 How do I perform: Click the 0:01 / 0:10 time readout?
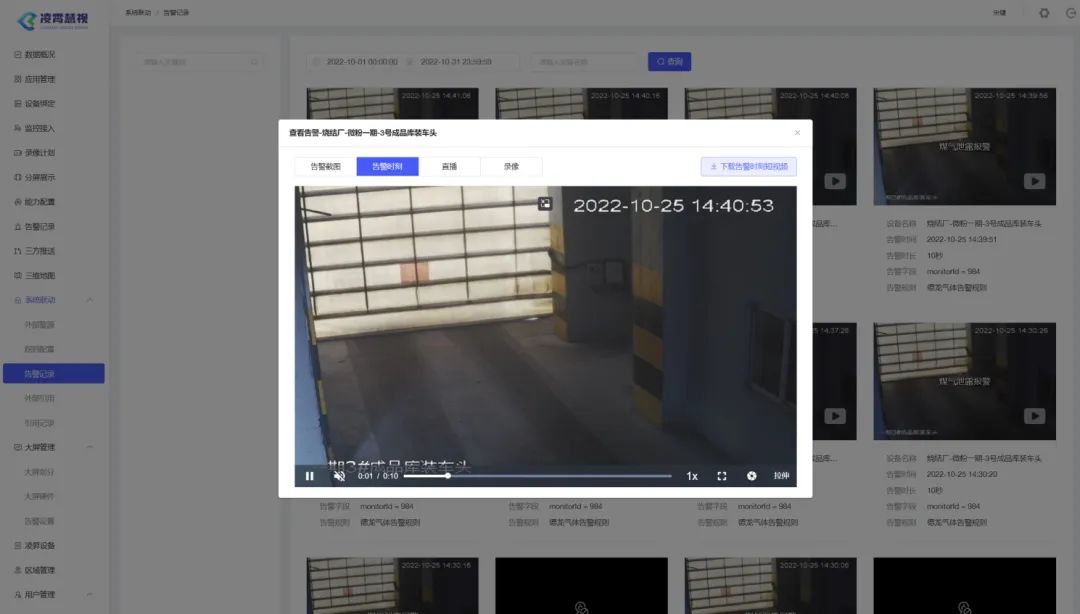tap(377, 475)
